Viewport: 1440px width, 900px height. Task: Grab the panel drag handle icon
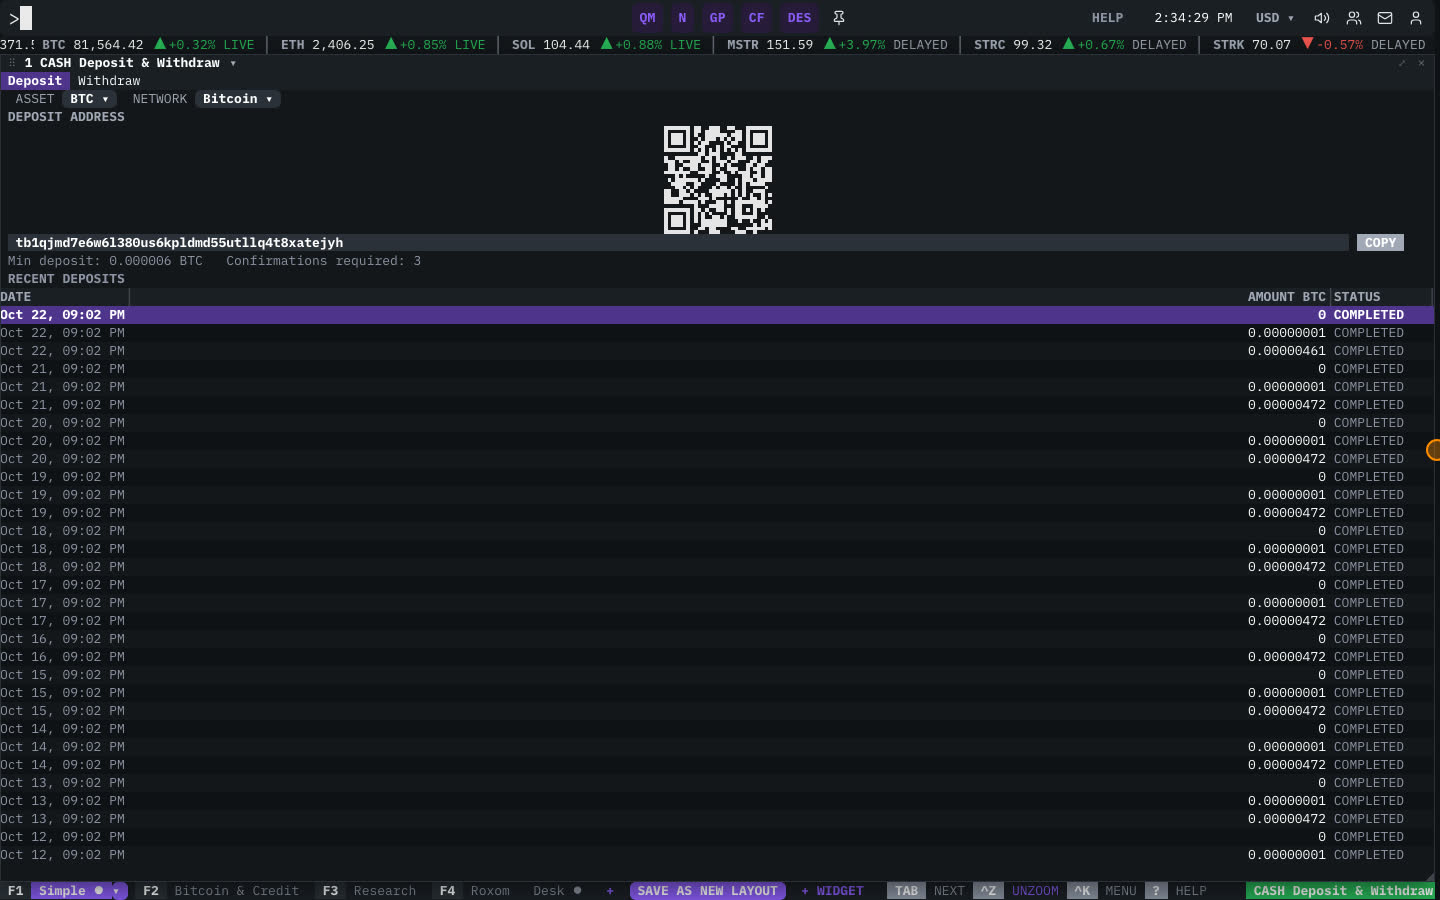coord(12,63)
